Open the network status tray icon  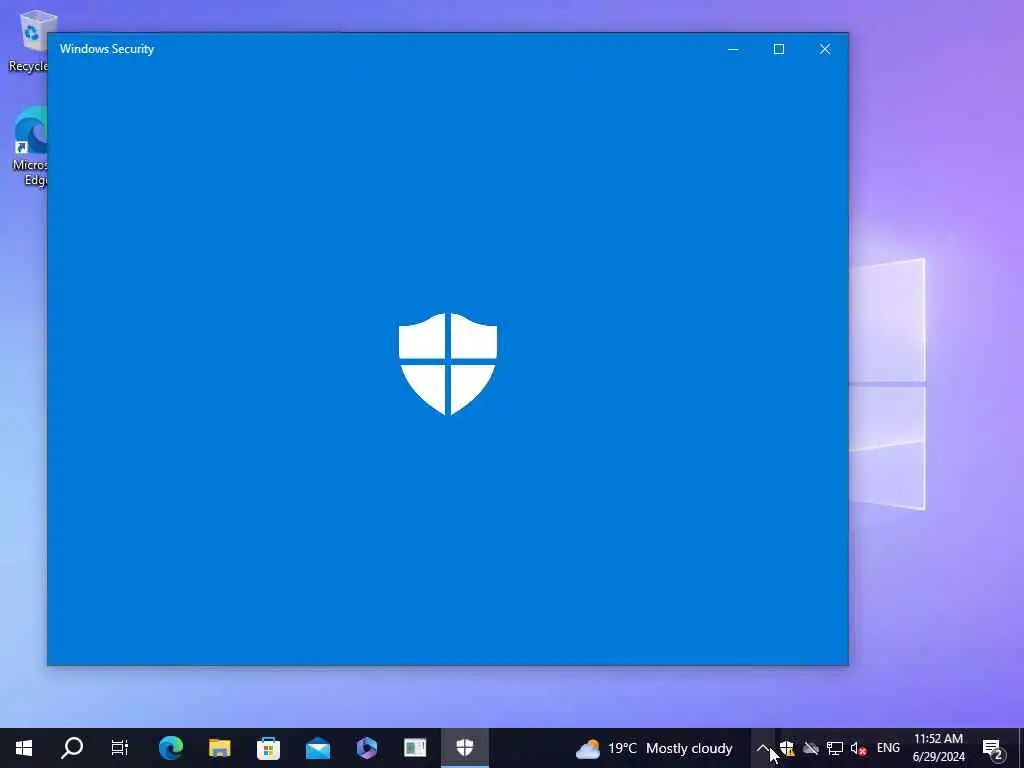coord(835,748)
